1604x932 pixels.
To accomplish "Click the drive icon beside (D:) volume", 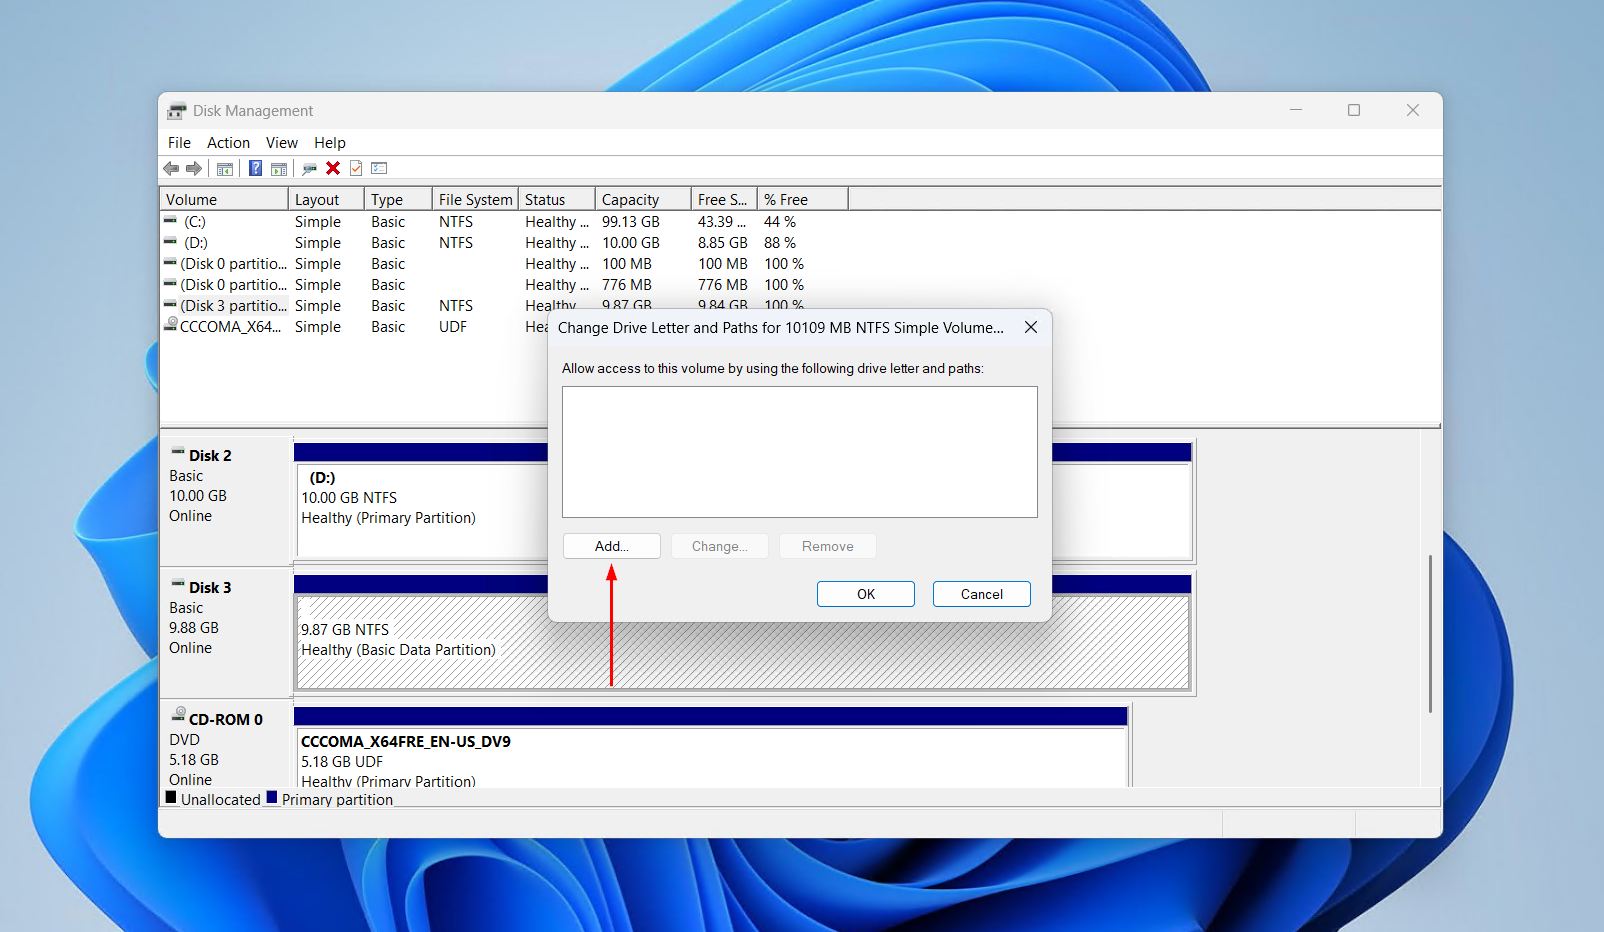I will 171,242.
